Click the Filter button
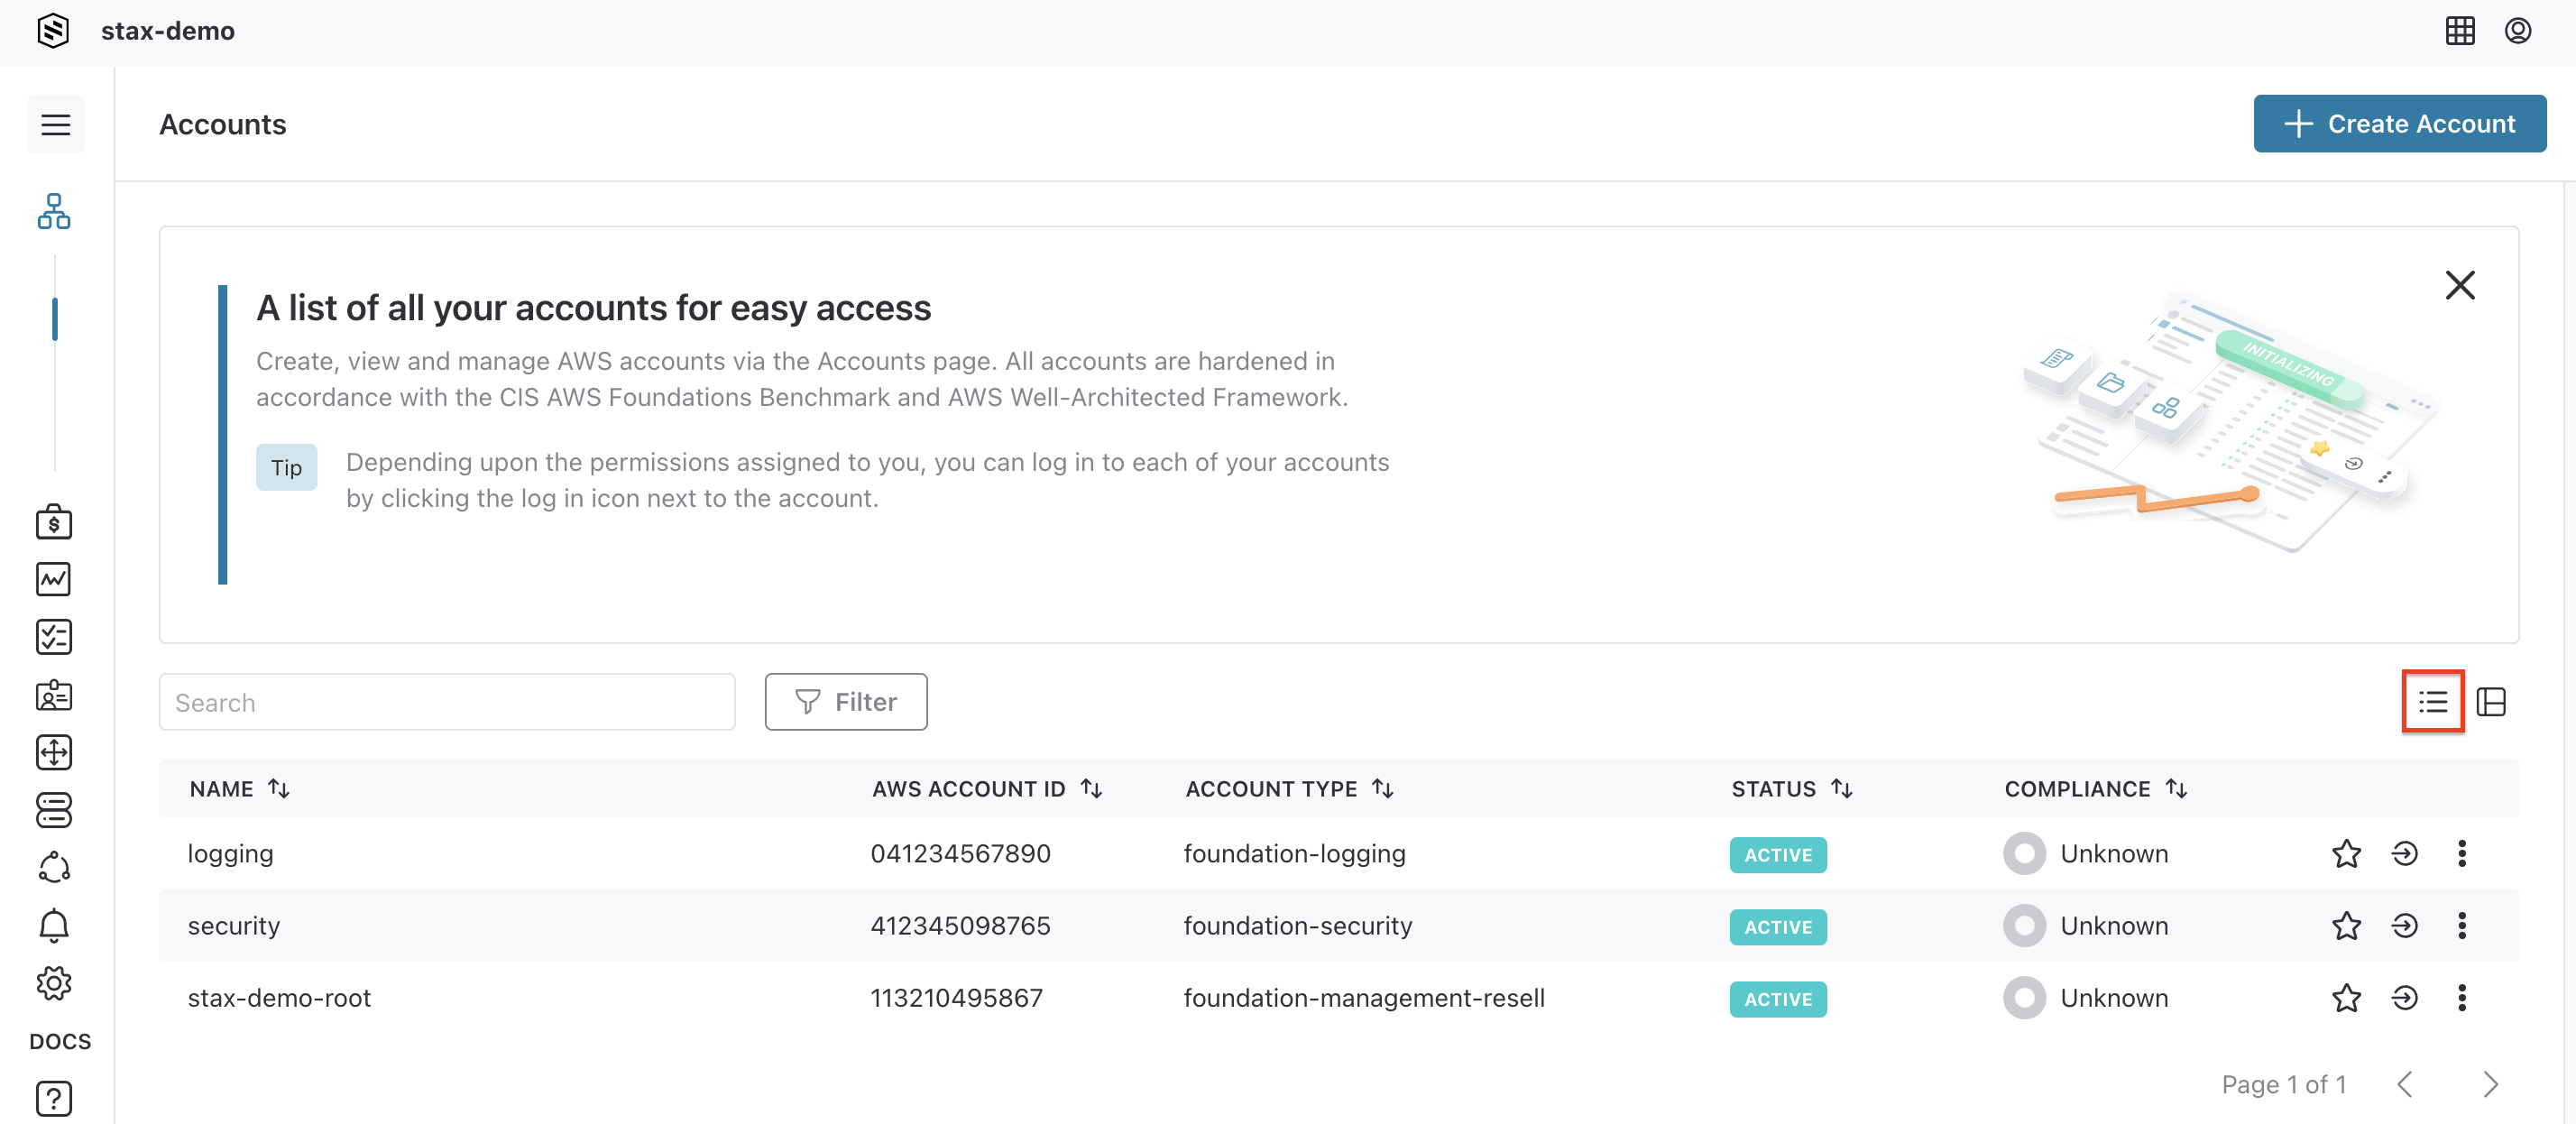This screenshot has width=2576, height=1124. pyautogui.click(x=846, y=702)
